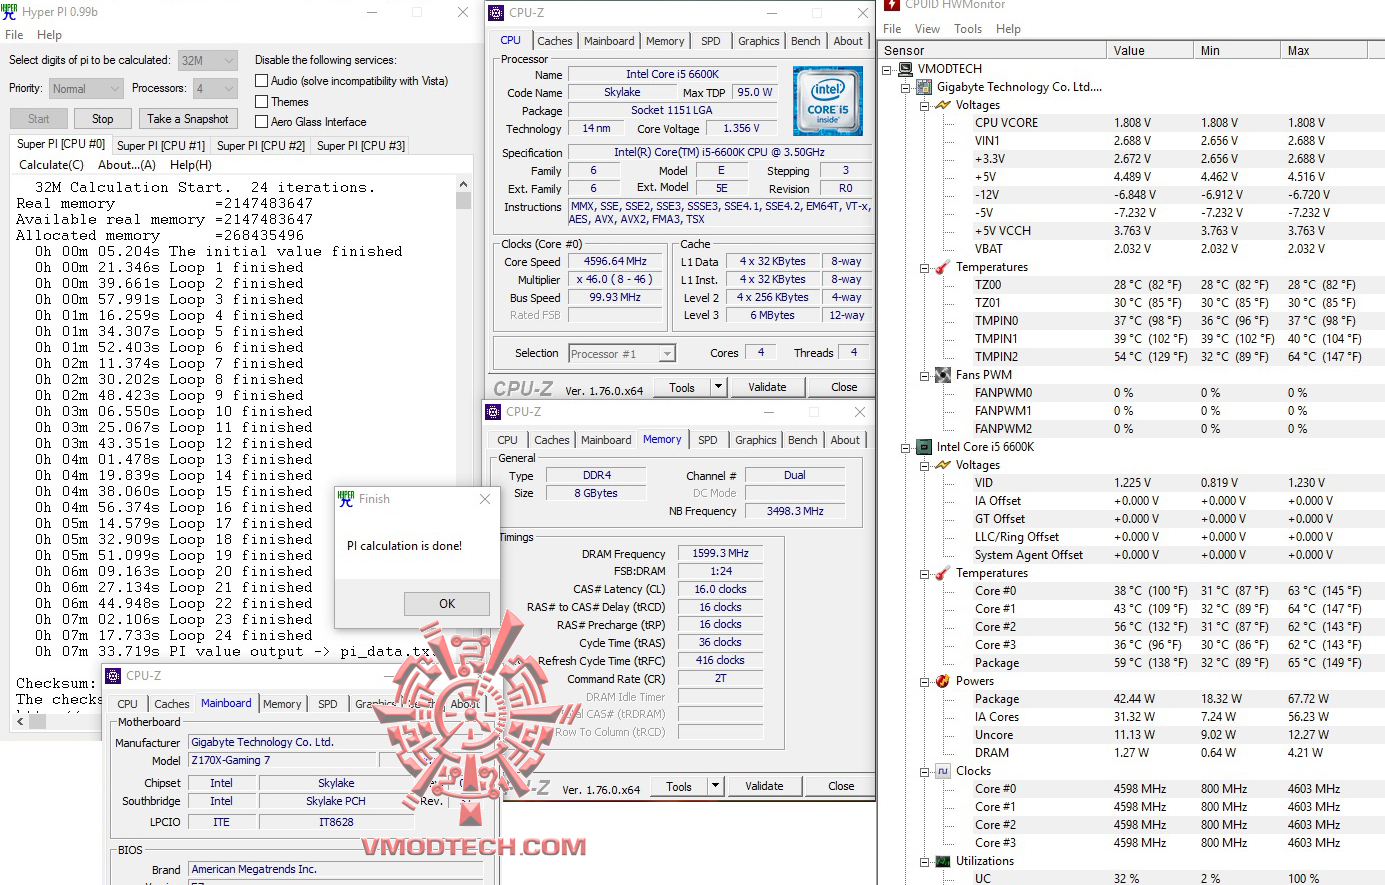Click the Close button in the CPU-Z Memory window
This screenshot has height=885, width=1385.
point(841,786)
